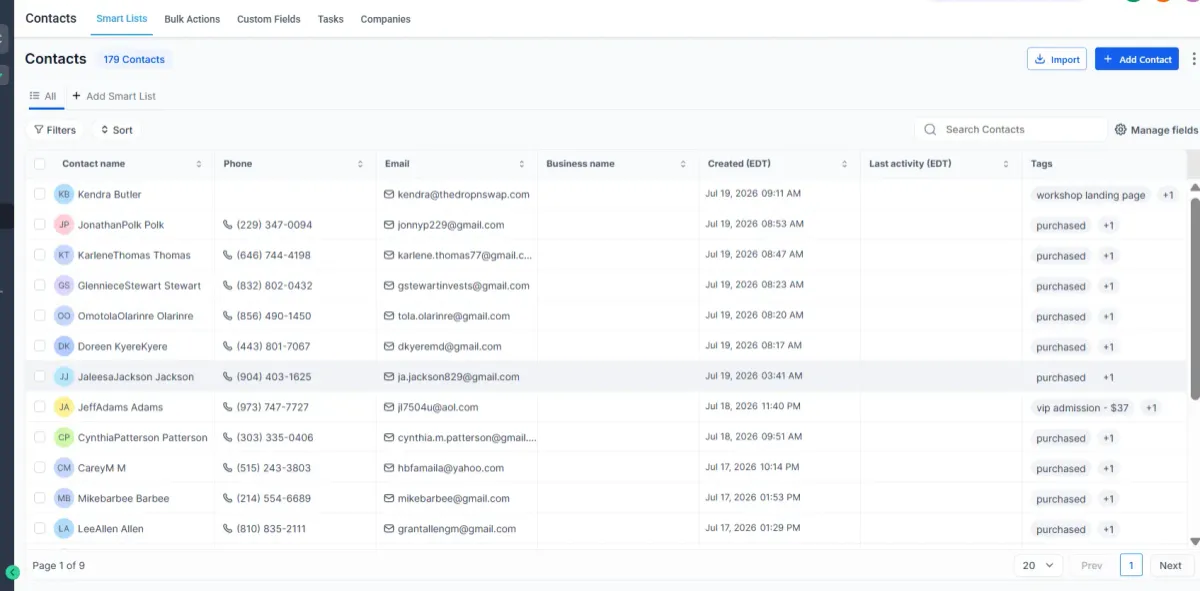The width and height of the screenshot is (1200, 591).
Task: Expand +1 tags on Kendra Butler row
Action: [1168, 195]
